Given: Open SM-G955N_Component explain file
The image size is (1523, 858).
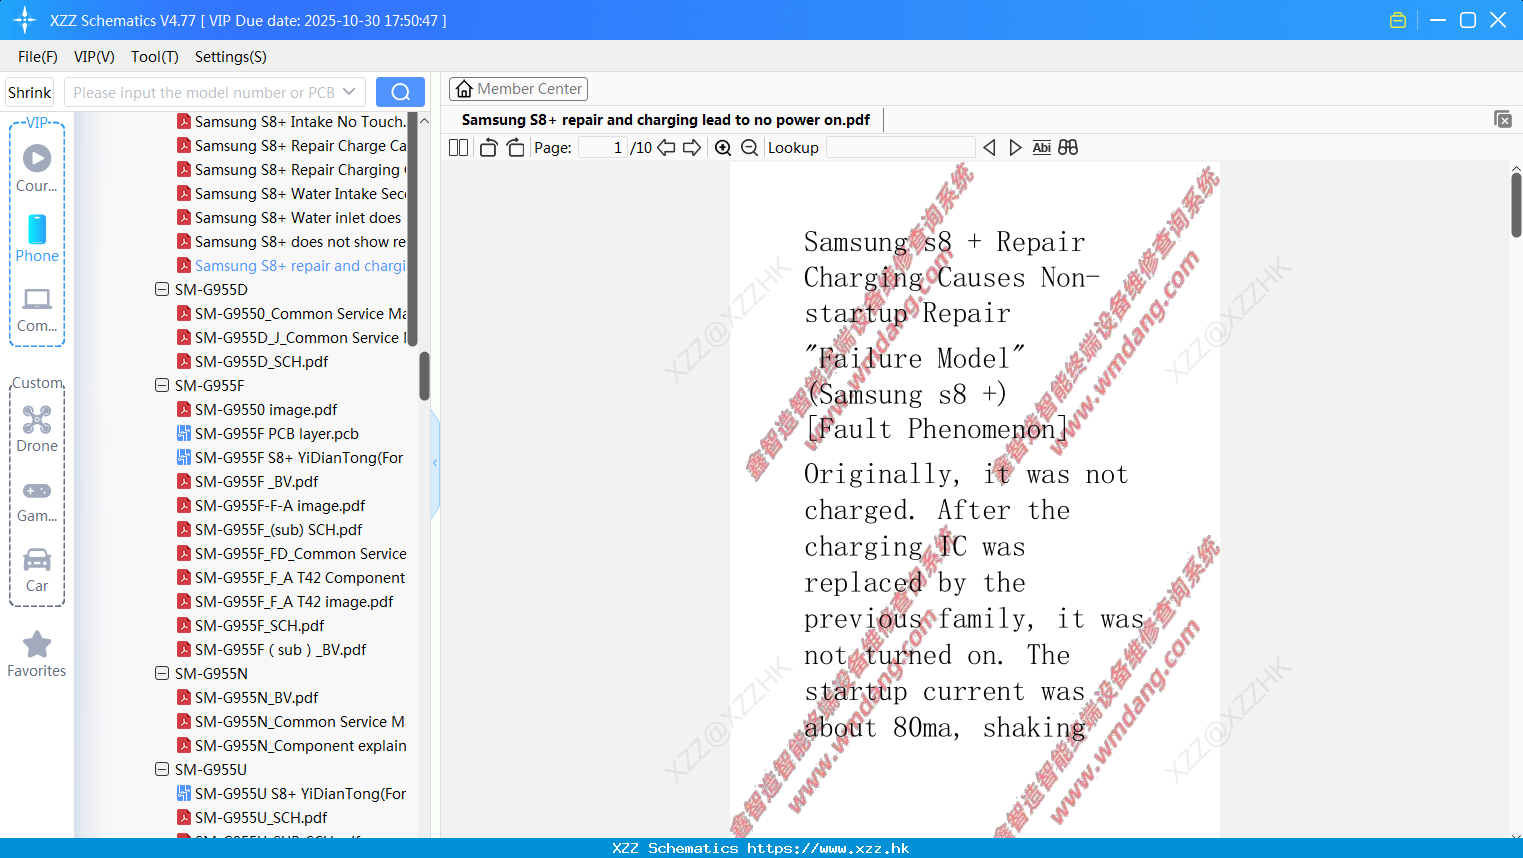Looking at the screenshot, I should tap(292, 745).
